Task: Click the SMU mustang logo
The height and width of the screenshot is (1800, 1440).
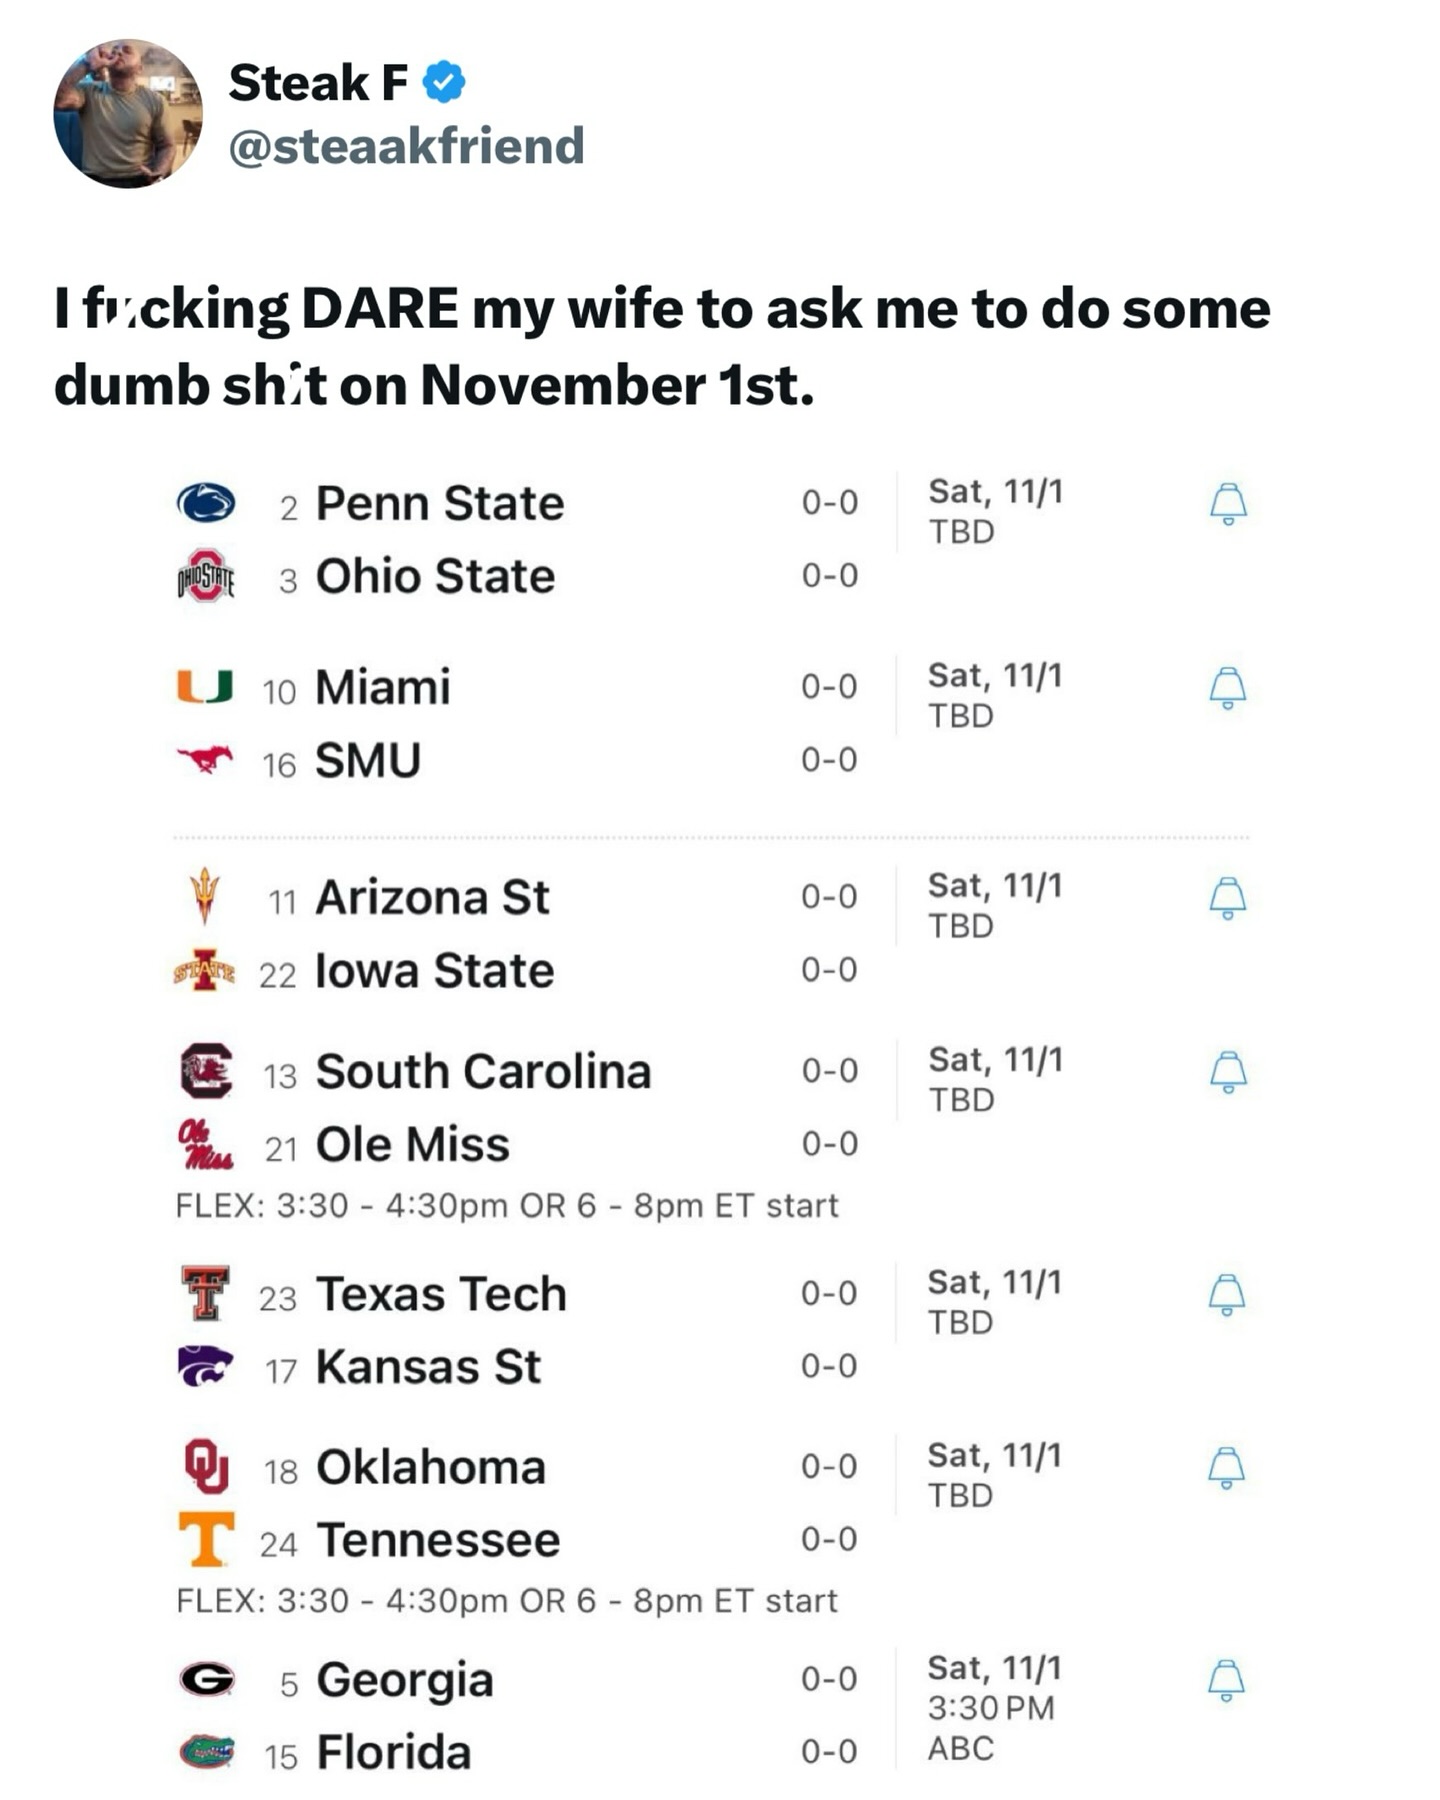Action: point(205,760)
